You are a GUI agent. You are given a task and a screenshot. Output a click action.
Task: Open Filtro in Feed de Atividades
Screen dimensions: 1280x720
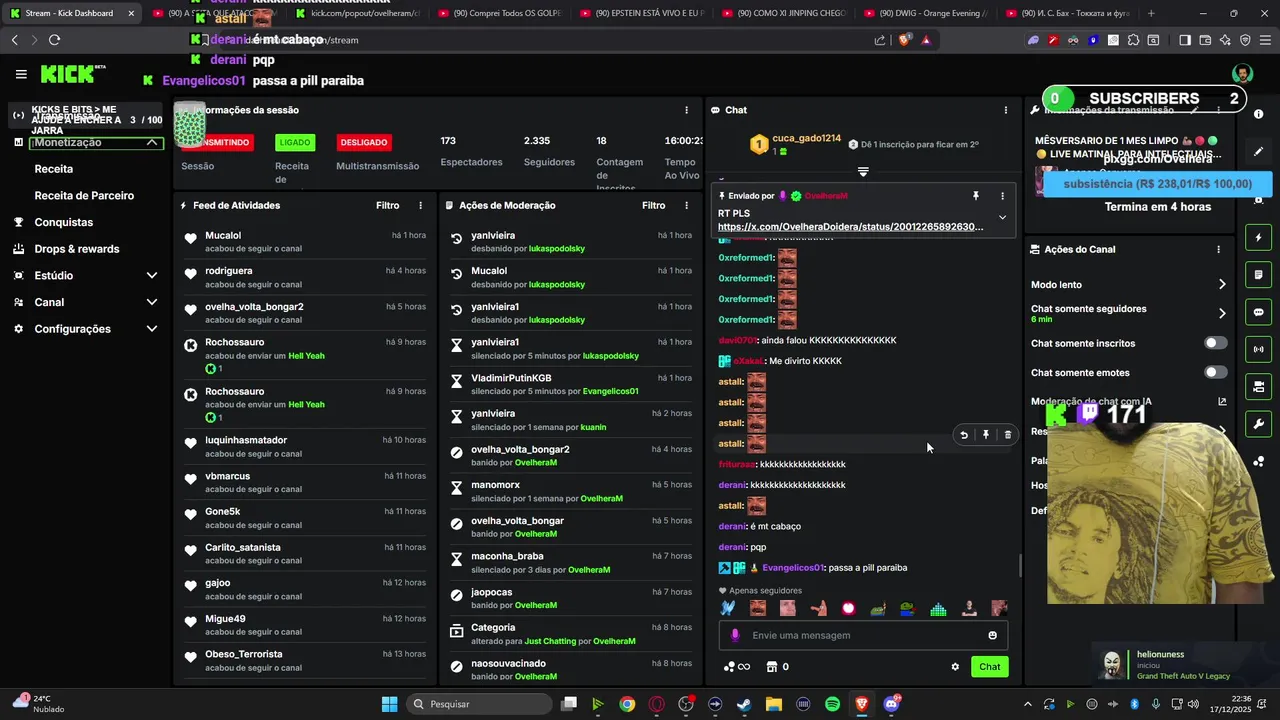tap(388, 205)
